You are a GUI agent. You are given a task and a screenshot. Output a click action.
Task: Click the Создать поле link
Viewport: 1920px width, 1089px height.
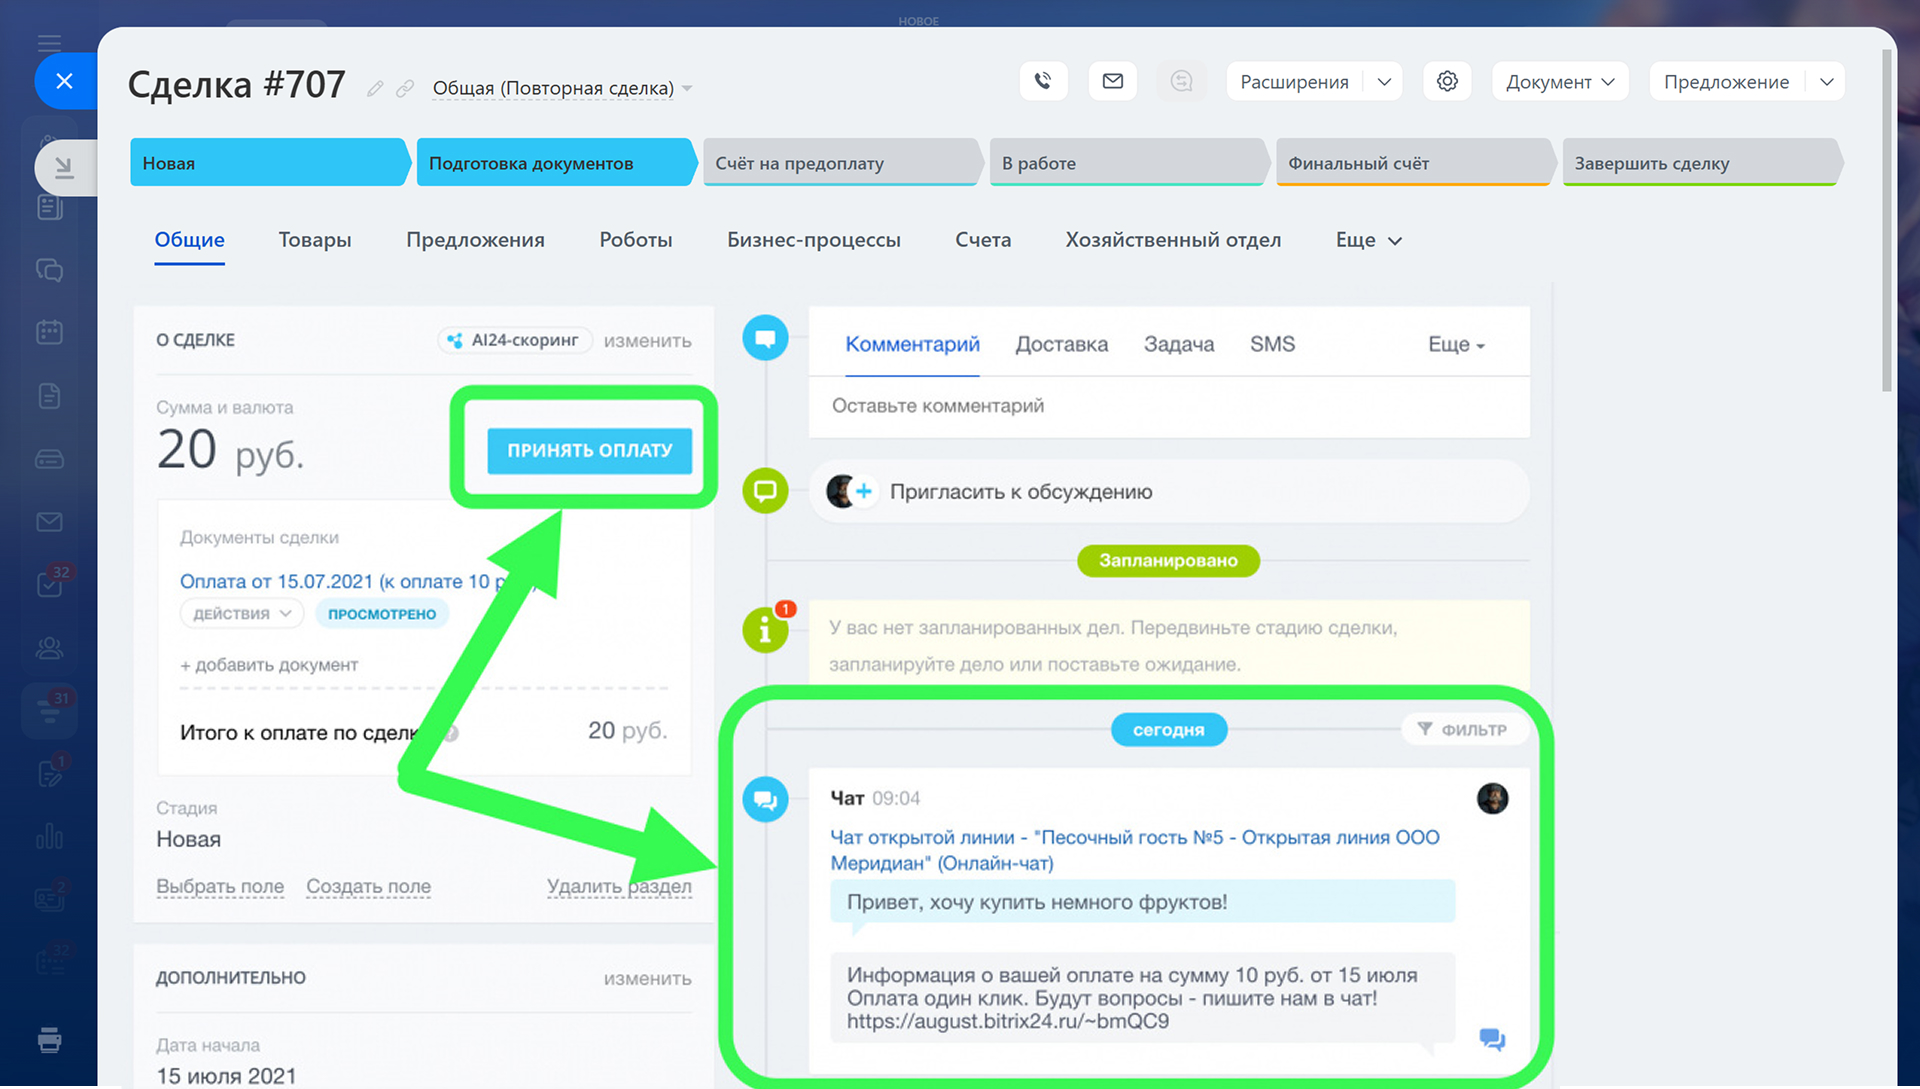pyautogui.click(x=369, y=887)
